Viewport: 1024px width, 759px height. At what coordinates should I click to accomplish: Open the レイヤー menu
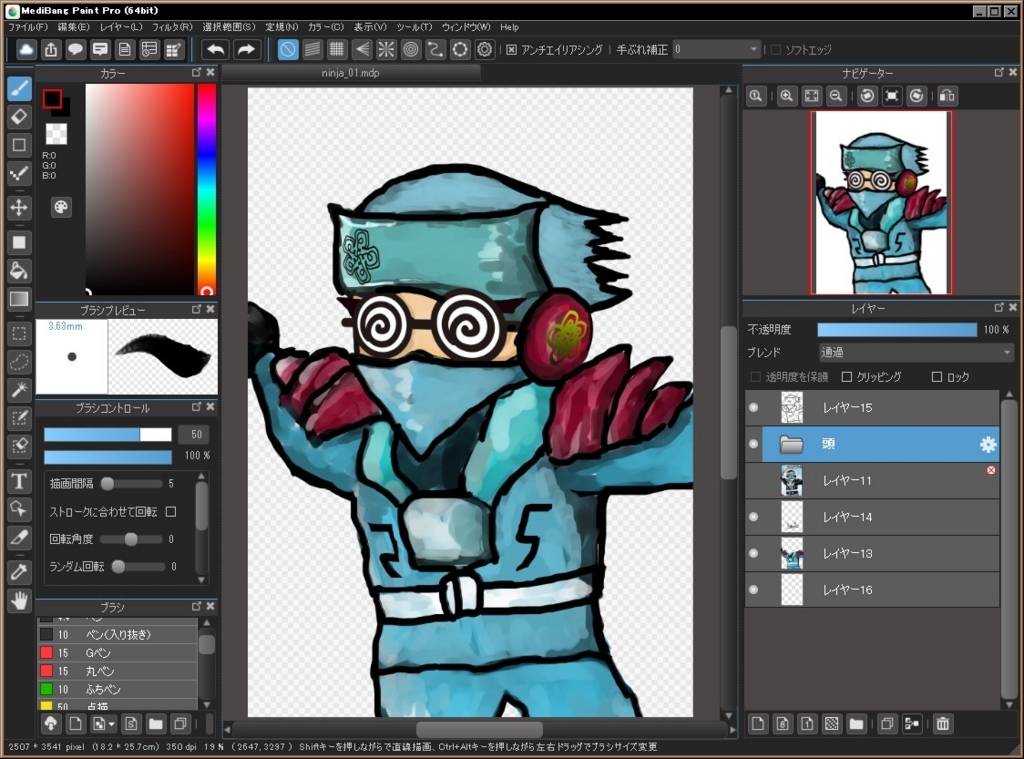121,27
